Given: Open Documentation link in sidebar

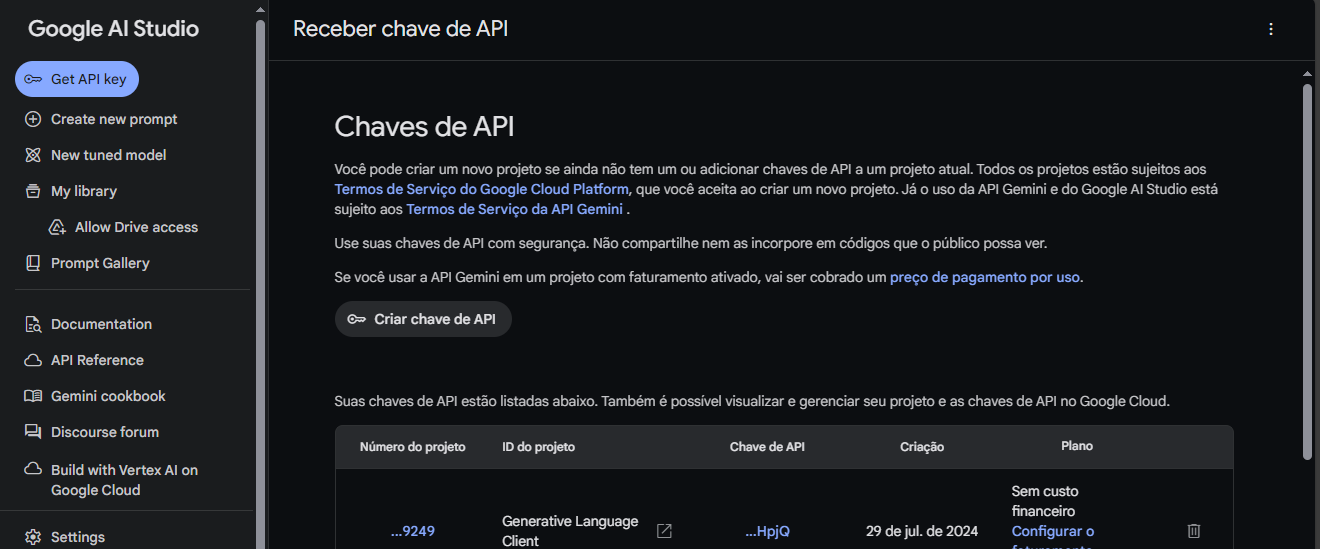Looking at the screenshot, I should click(101, 324).
